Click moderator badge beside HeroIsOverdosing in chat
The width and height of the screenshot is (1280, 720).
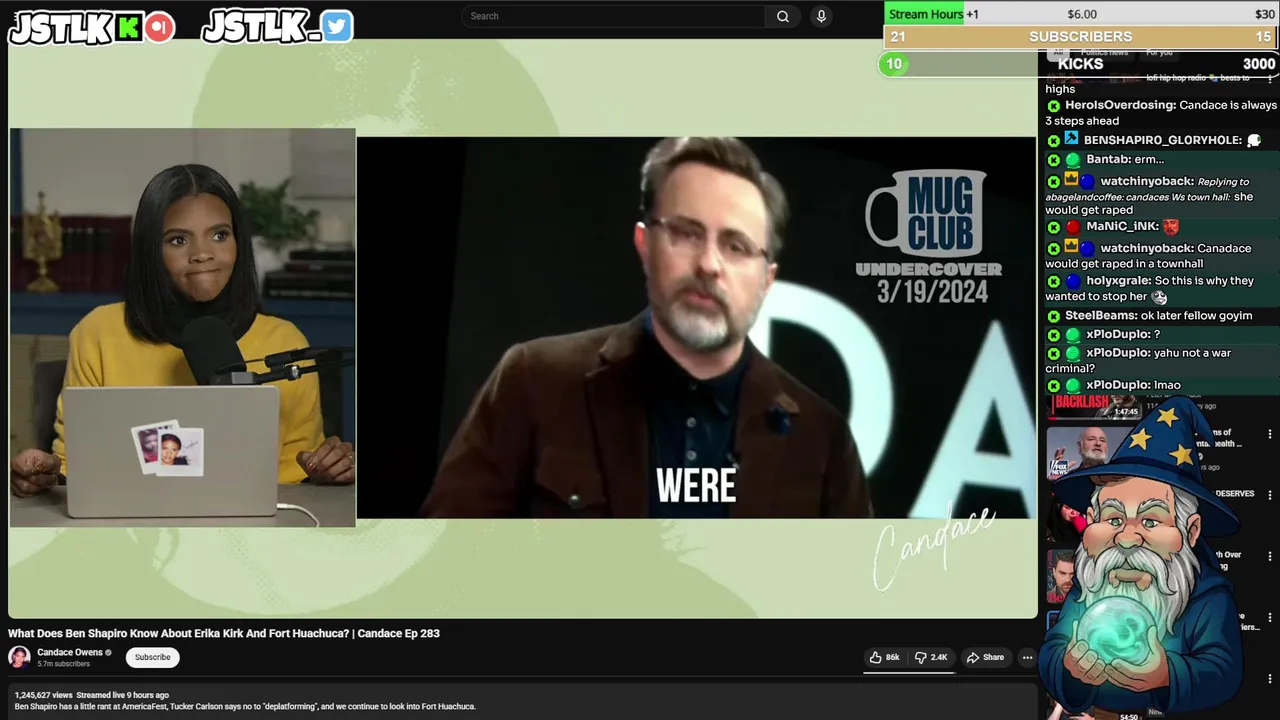pos(1053,105)
